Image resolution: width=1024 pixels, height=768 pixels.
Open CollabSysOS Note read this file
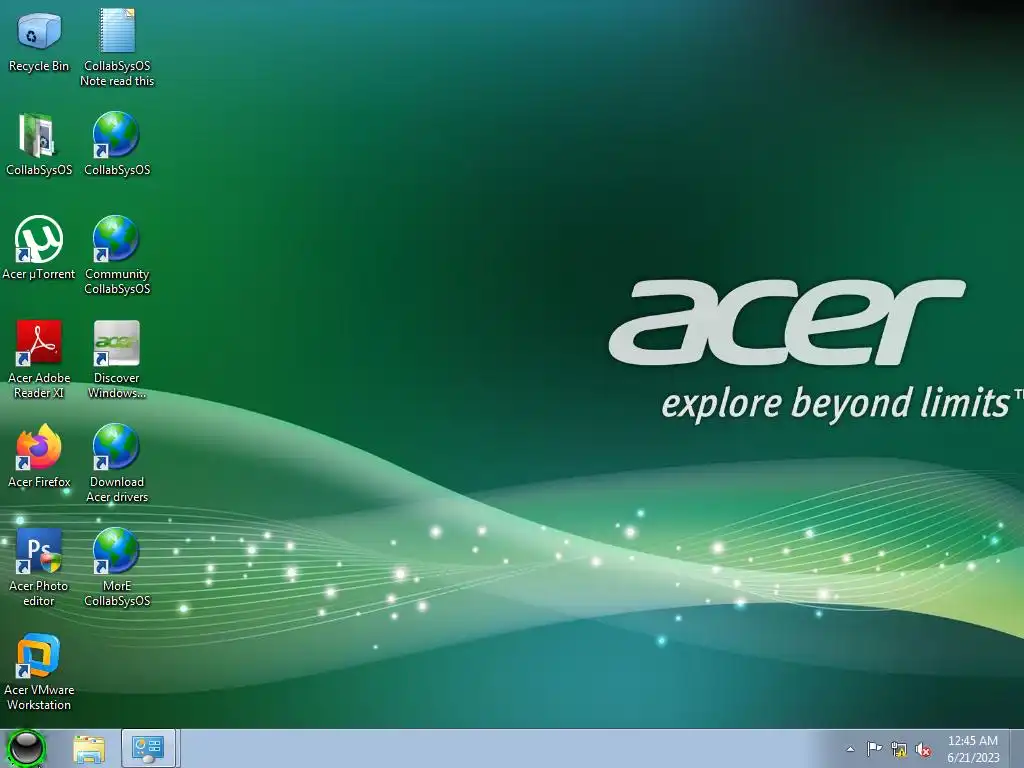(x=117, y=47)
